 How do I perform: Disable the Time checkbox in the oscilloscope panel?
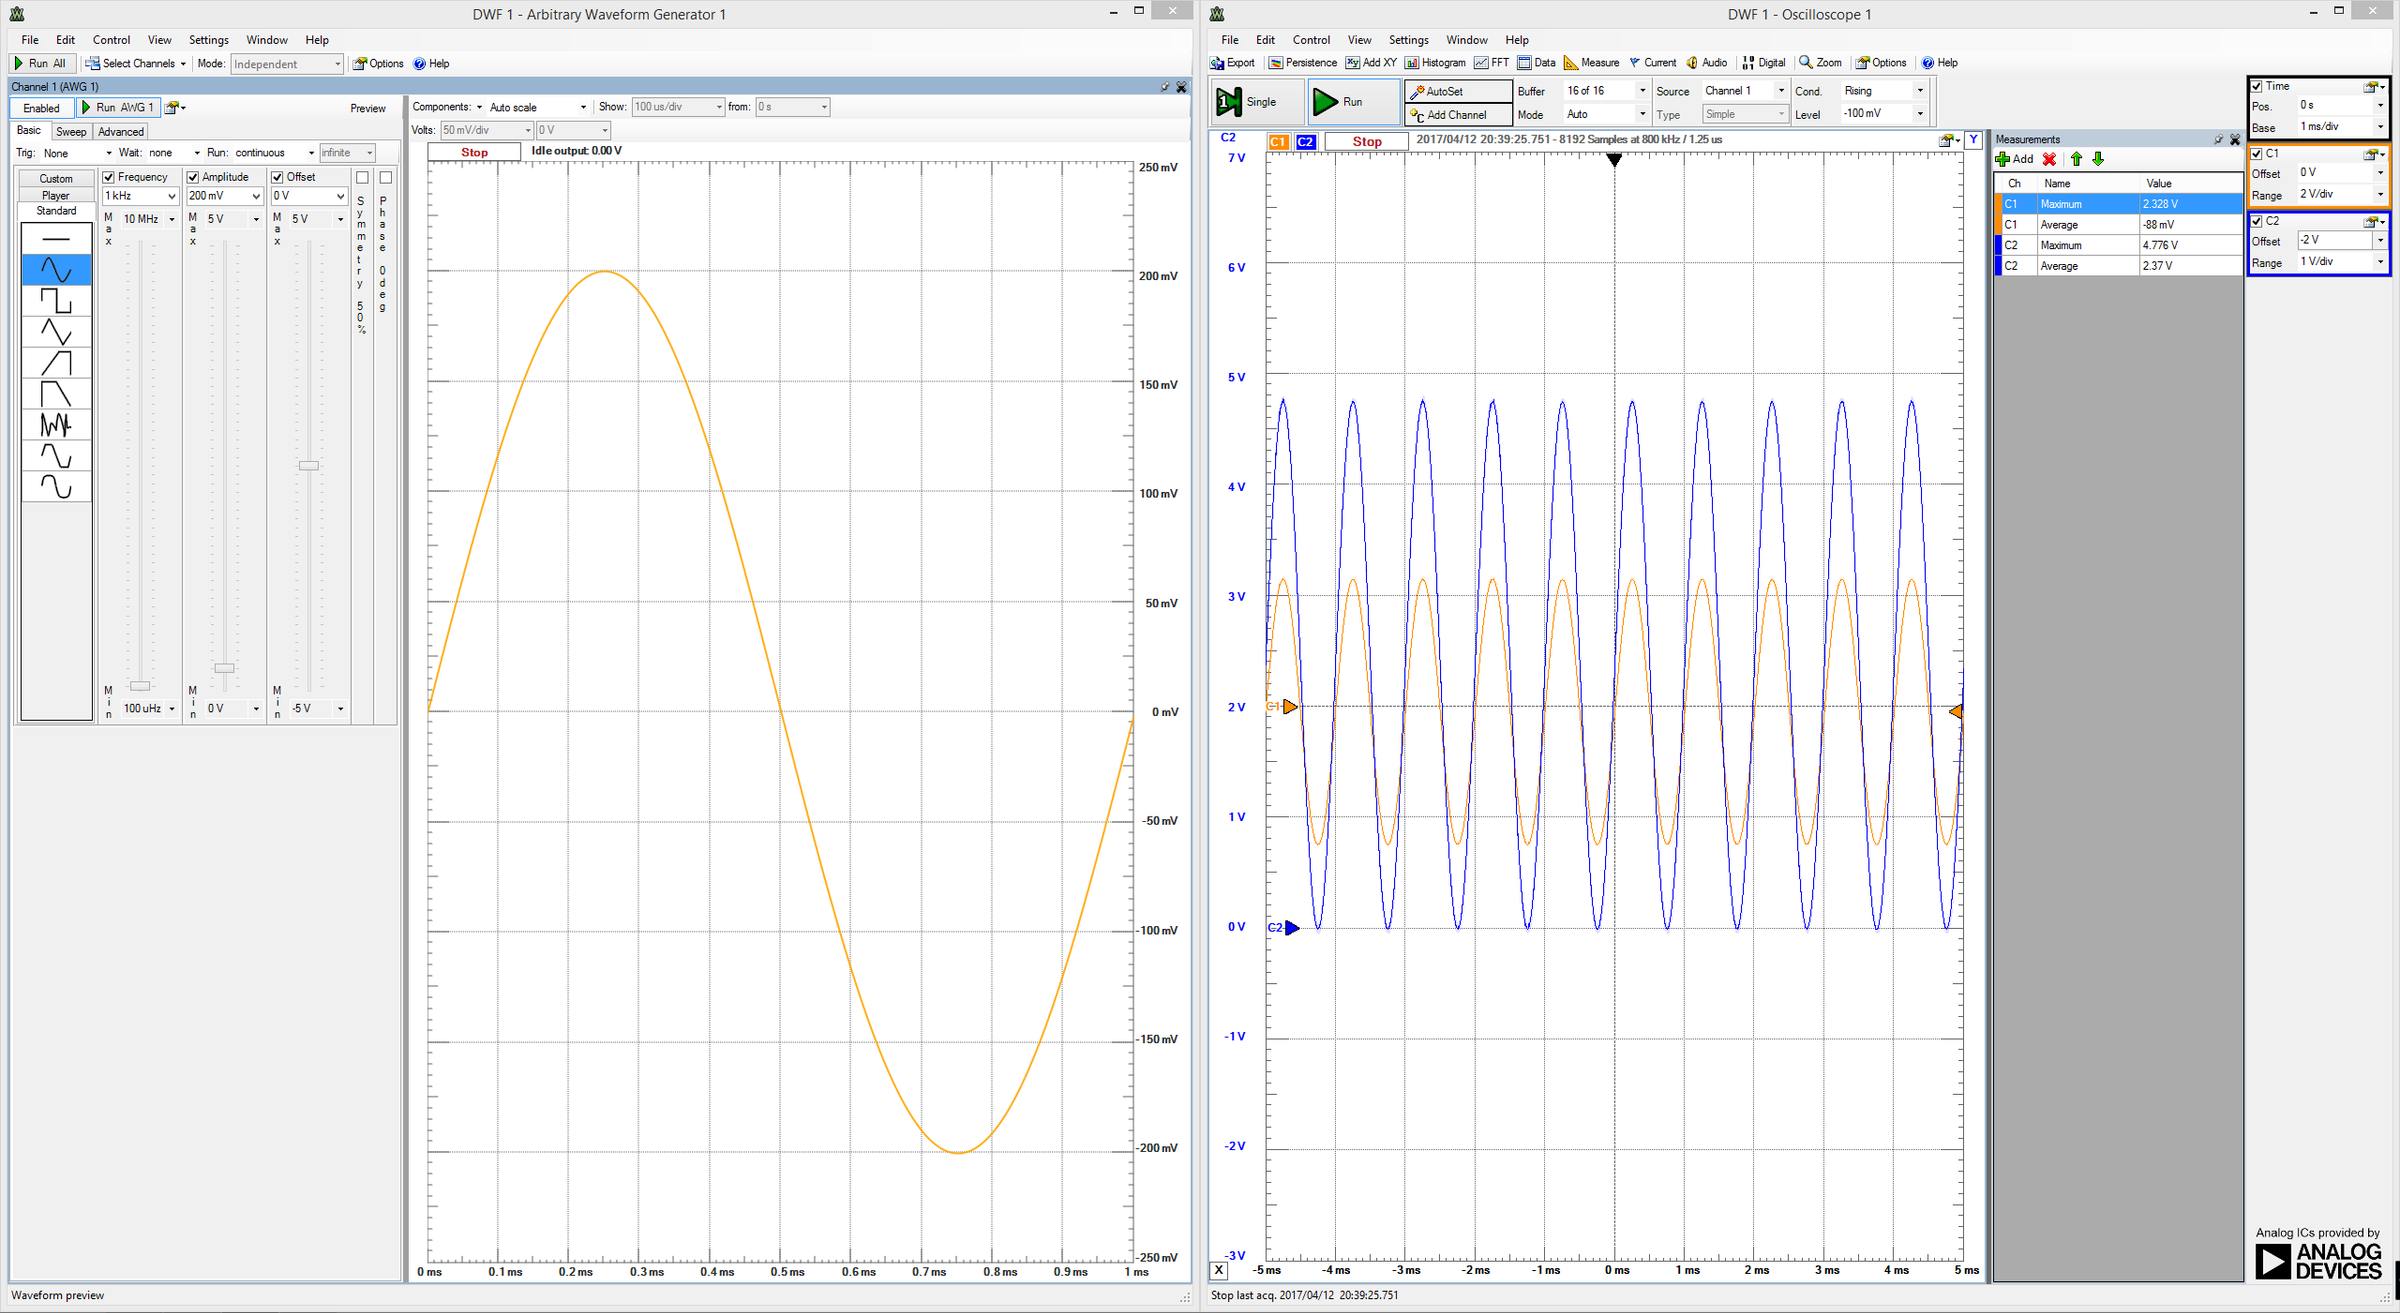coord(2257,86)
